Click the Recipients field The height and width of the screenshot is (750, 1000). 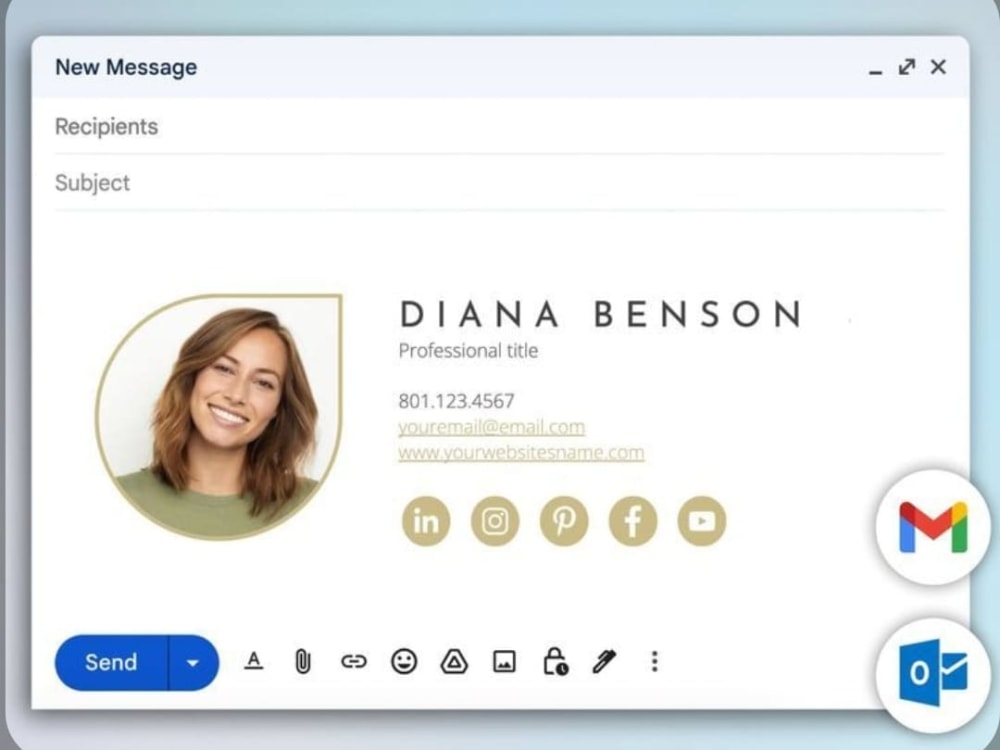499,126
